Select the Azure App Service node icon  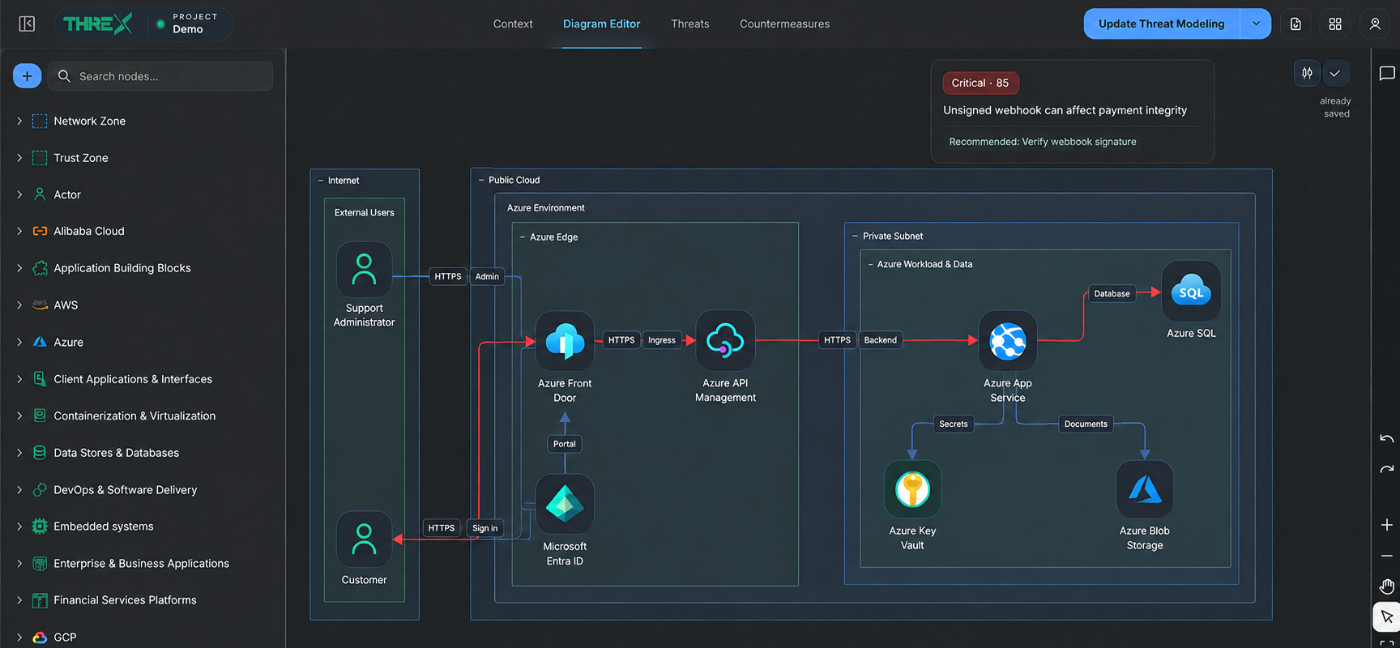point(1007,341)
